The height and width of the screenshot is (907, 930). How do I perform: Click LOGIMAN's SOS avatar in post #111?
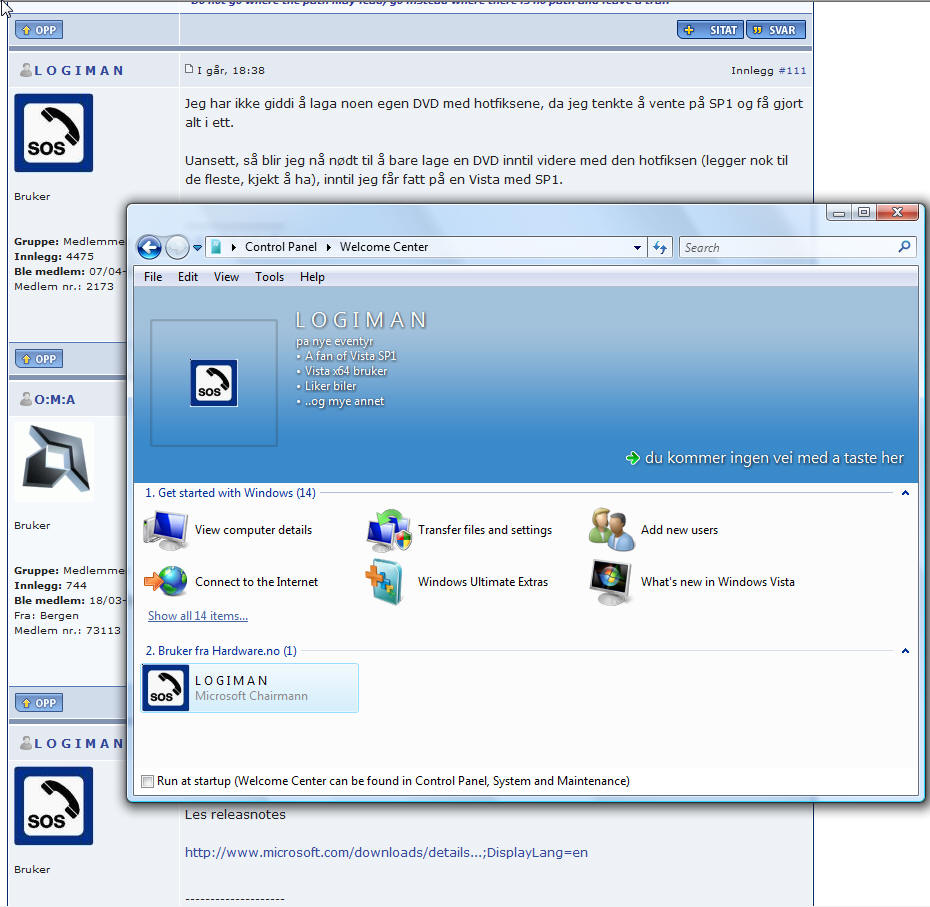point(53,133)
